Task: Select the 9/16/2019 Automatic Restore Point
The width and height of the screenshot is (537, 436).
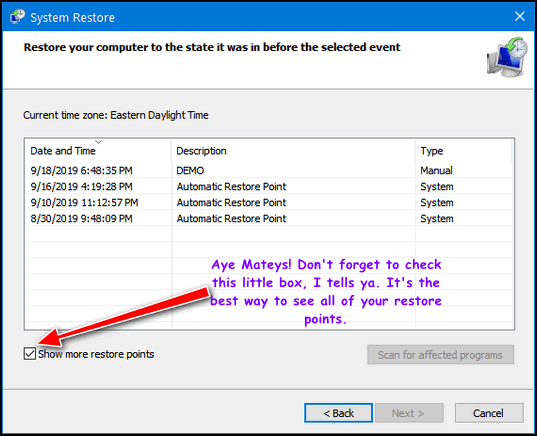Action: (x=269, y=186)
